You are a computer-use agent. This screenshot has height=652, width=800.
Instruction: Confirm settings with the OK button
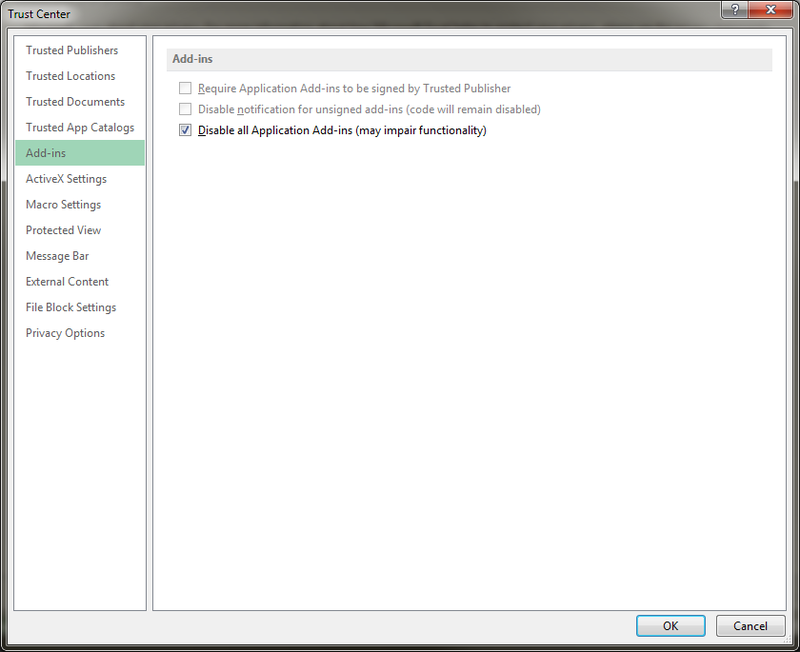click(670, 625)
